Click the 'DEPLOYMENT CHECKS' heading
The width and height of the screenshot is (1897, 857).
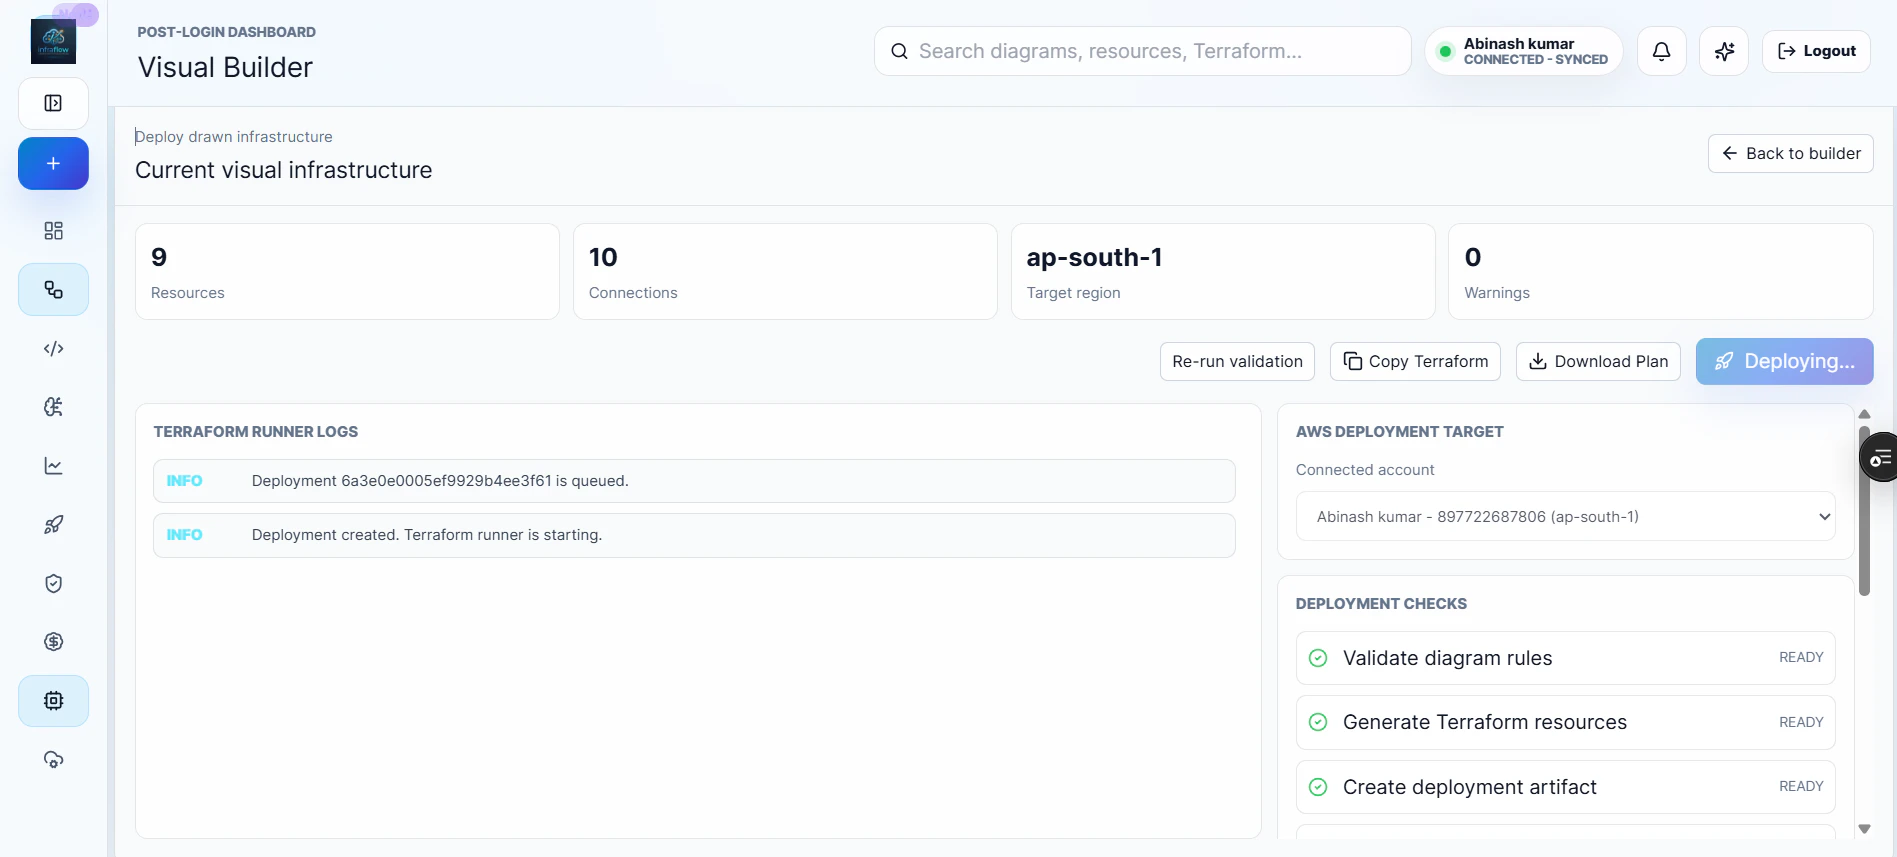pos(1381,604)
